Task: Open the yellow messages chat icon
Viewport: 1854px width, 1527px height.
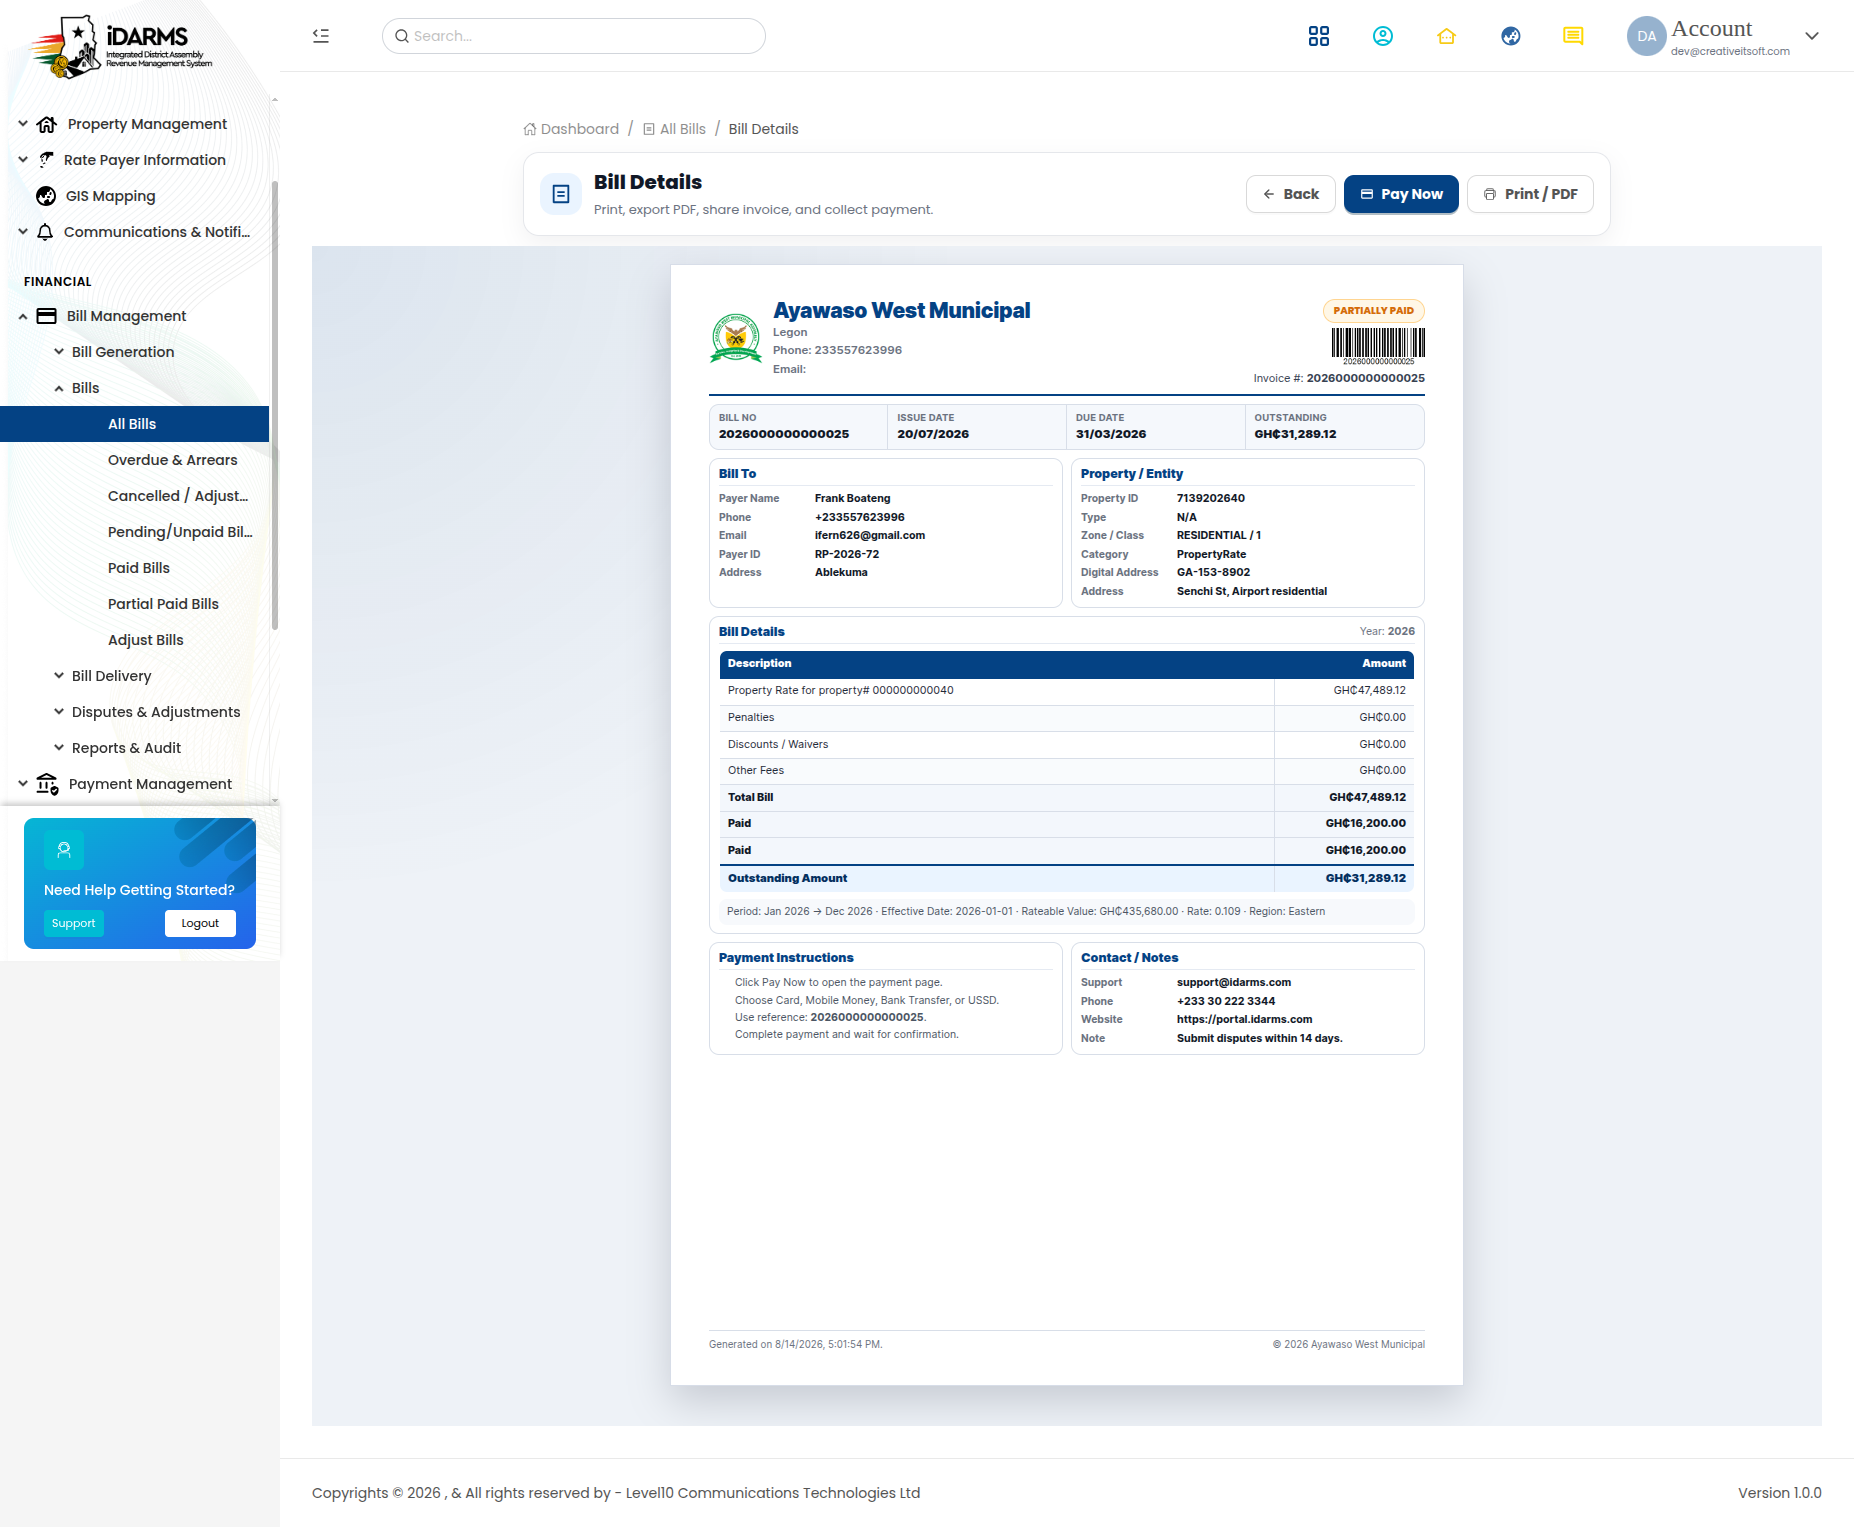Action: point(1573,36)
